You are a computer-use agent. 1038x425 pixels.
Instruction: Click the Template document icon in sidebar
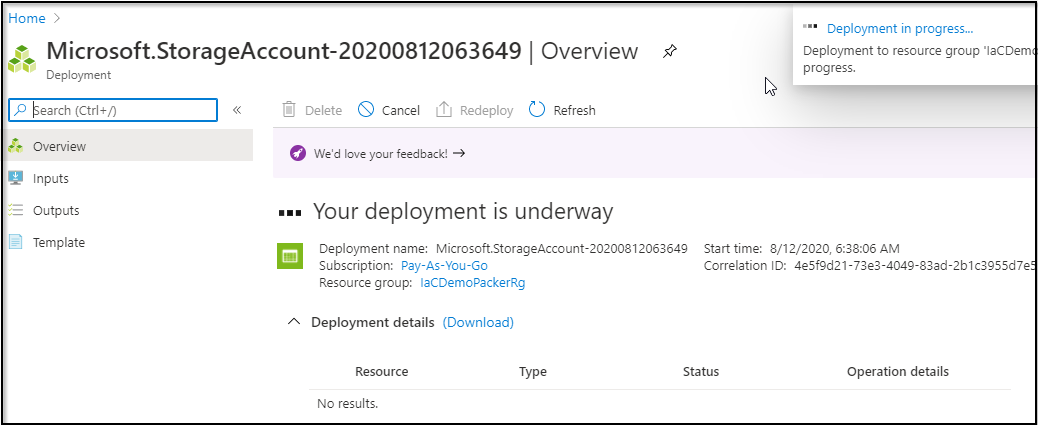coord(15,242)
